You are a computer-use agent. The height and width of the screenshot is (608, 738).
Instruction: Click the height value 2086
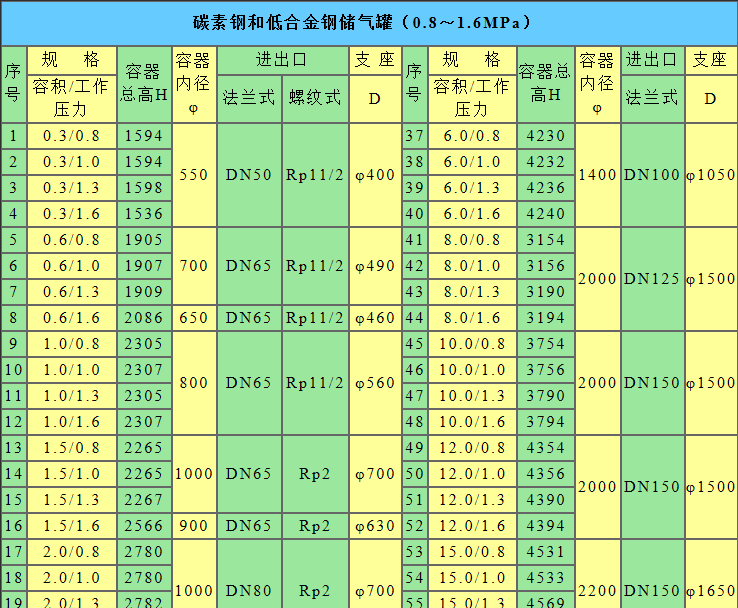144,318
